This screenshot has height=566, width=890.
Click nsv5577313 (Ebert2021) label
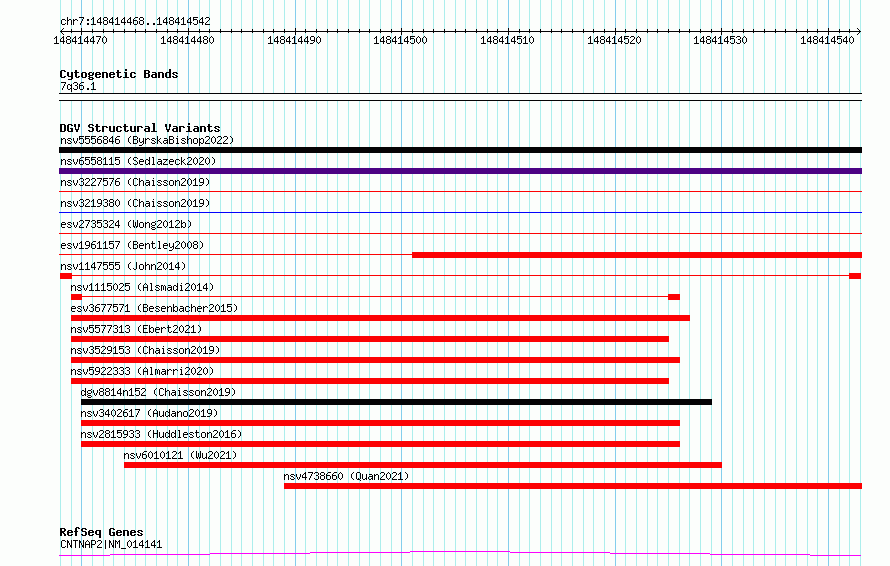pos(136,329)
